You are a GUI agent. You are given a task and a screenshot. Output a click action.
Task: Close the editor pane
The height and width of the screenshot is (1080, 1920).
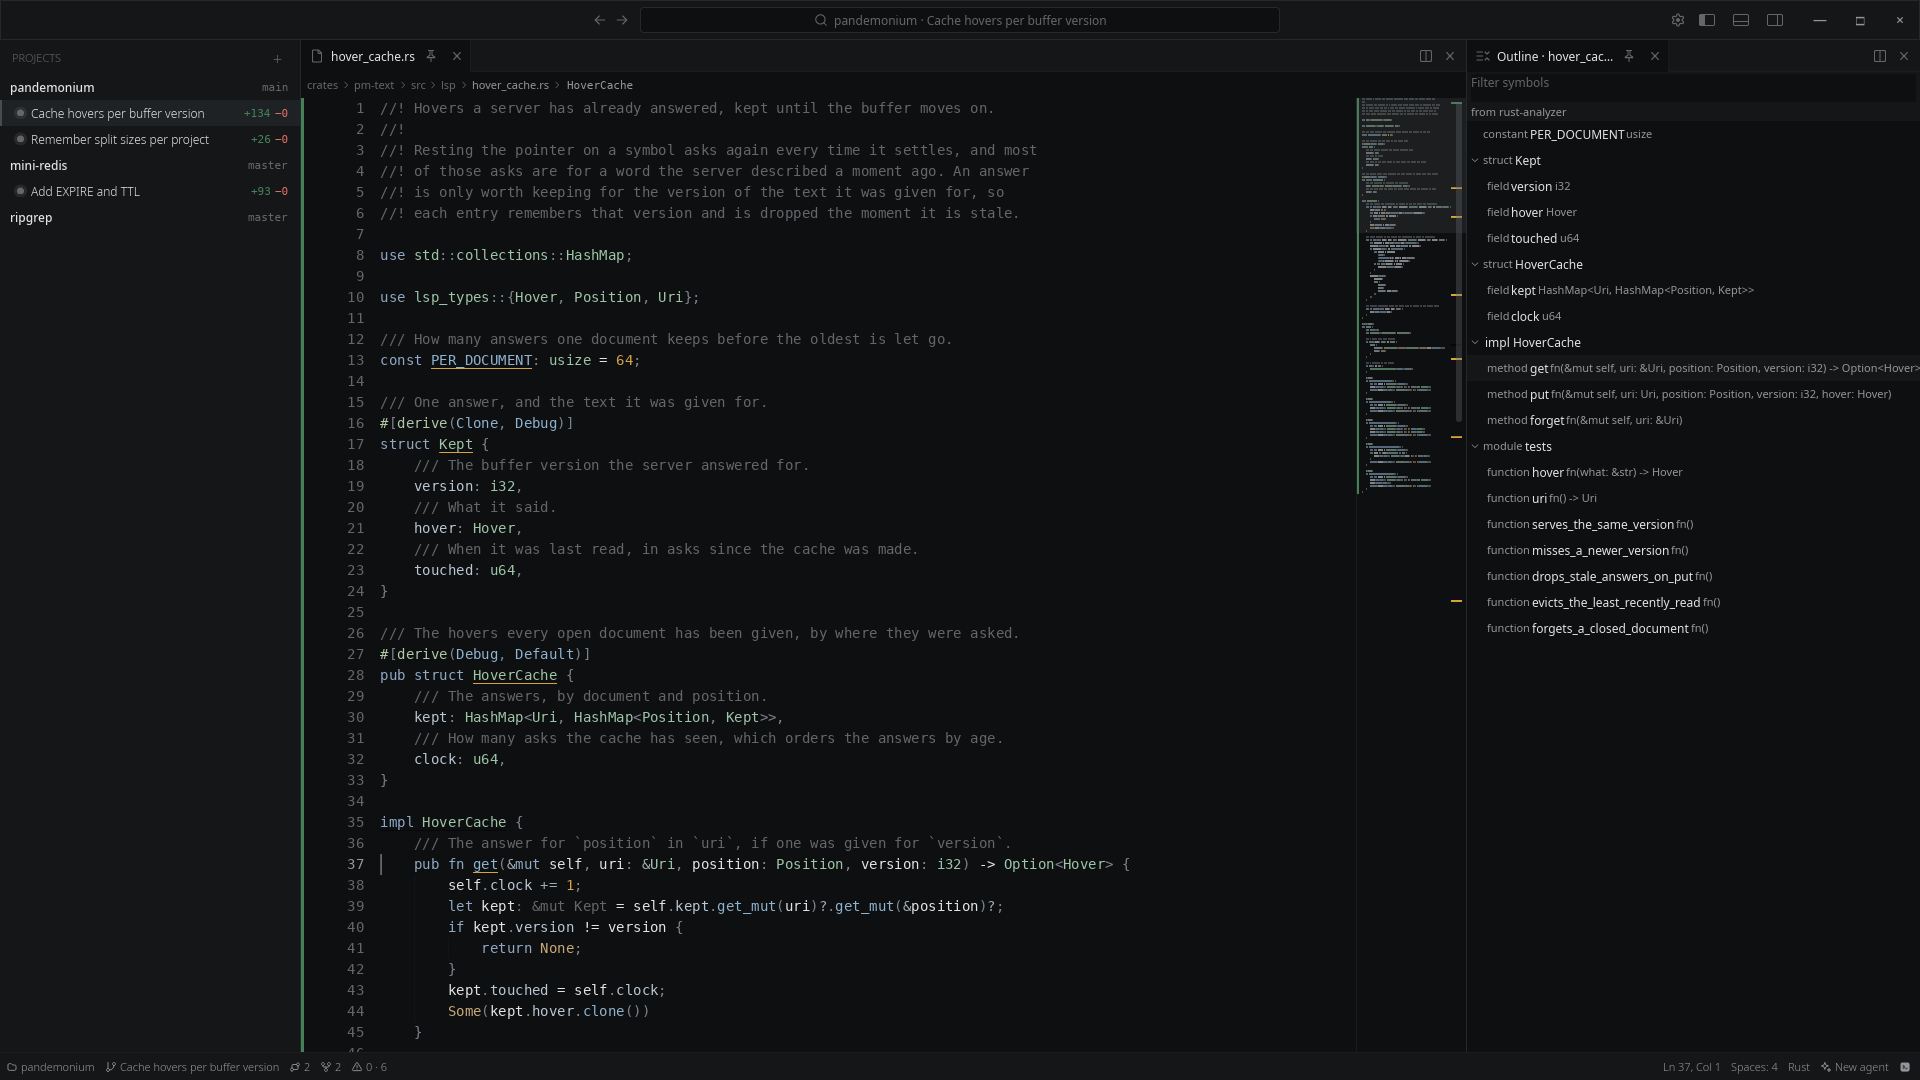[x=1450, y=56]
